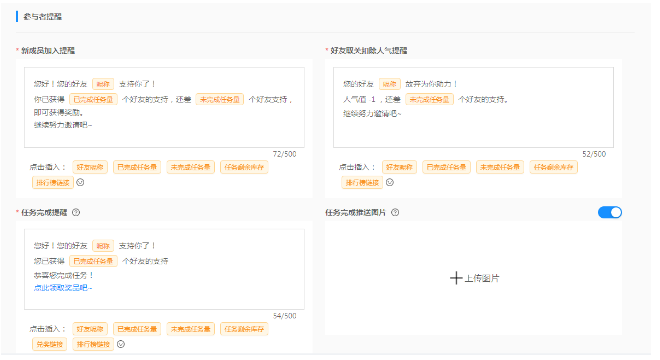This screenshot has height=360, width=660.
Task: Click the emoji icon under 新成员加入提醒 editor
Action: 80,182
